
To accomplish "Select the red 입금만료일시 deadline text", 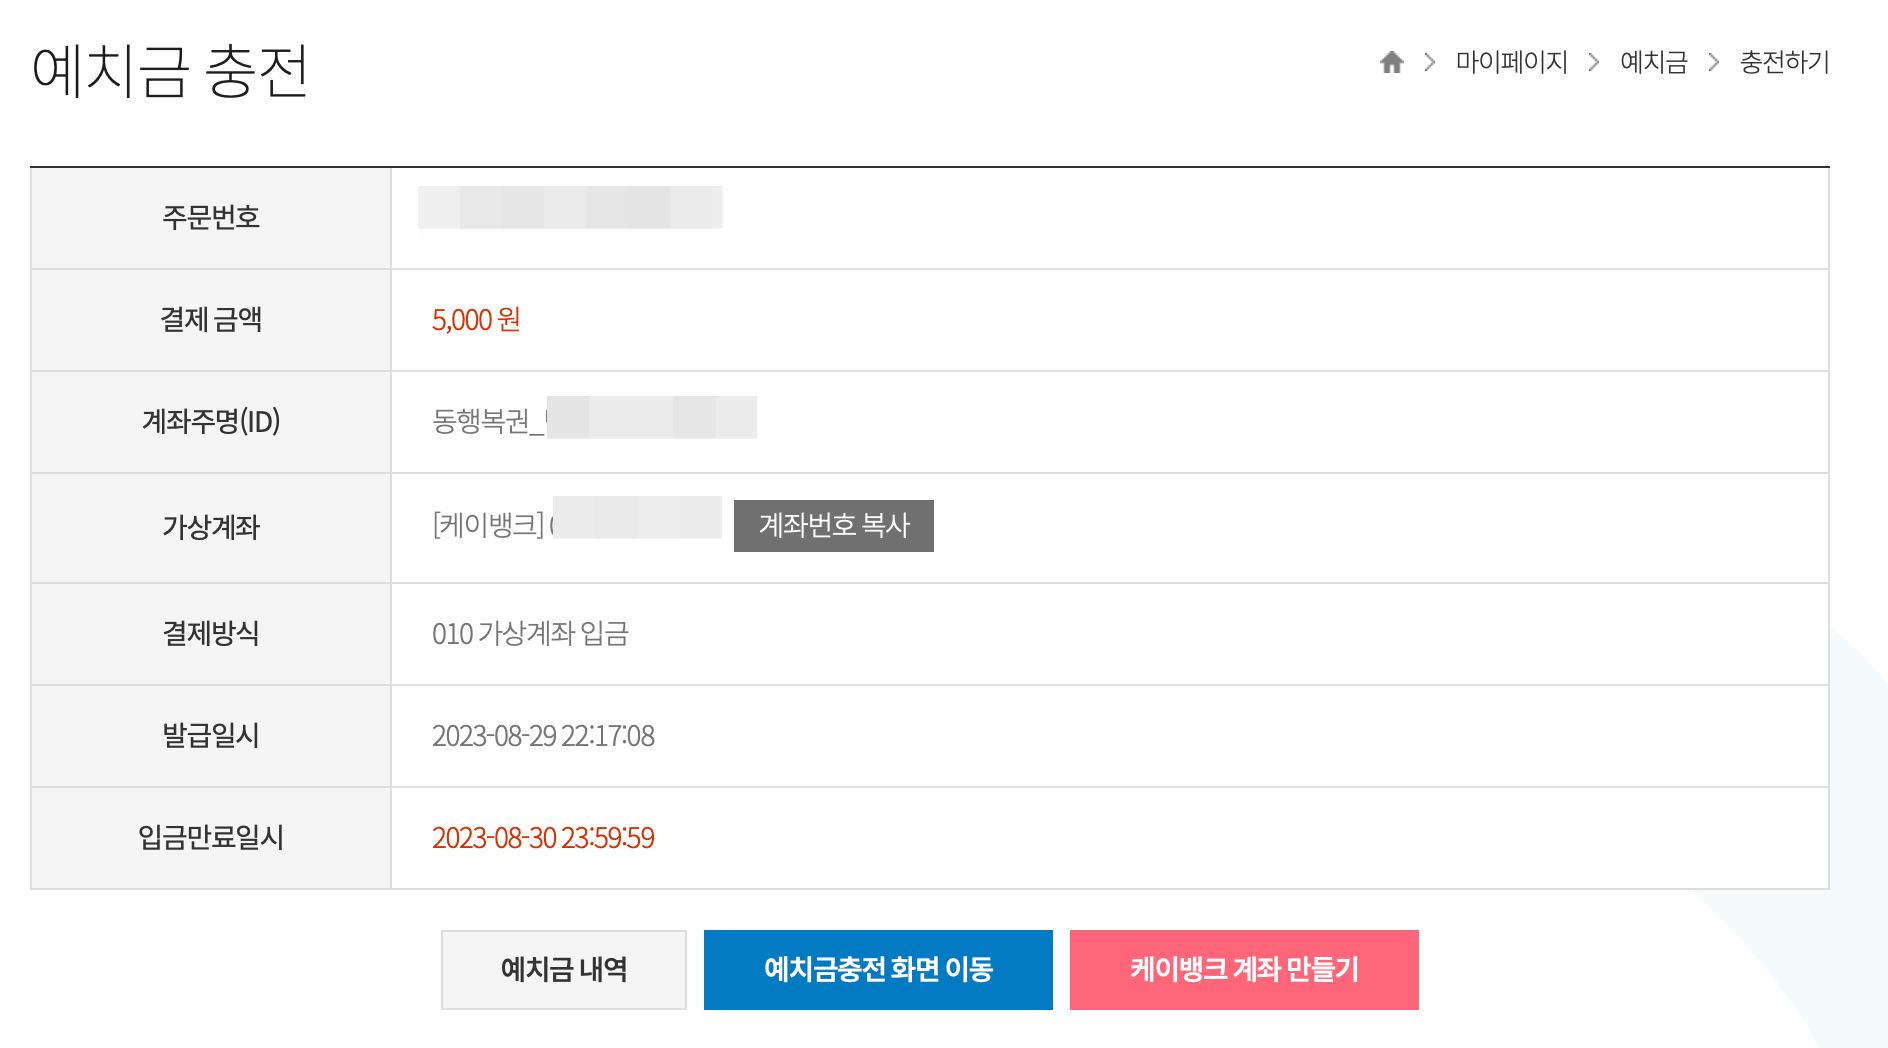I will pos(542,838).
